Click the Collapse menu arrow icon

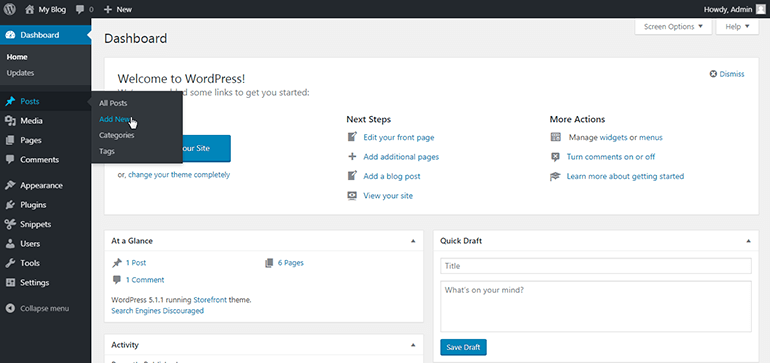click(x=10, y=308)
